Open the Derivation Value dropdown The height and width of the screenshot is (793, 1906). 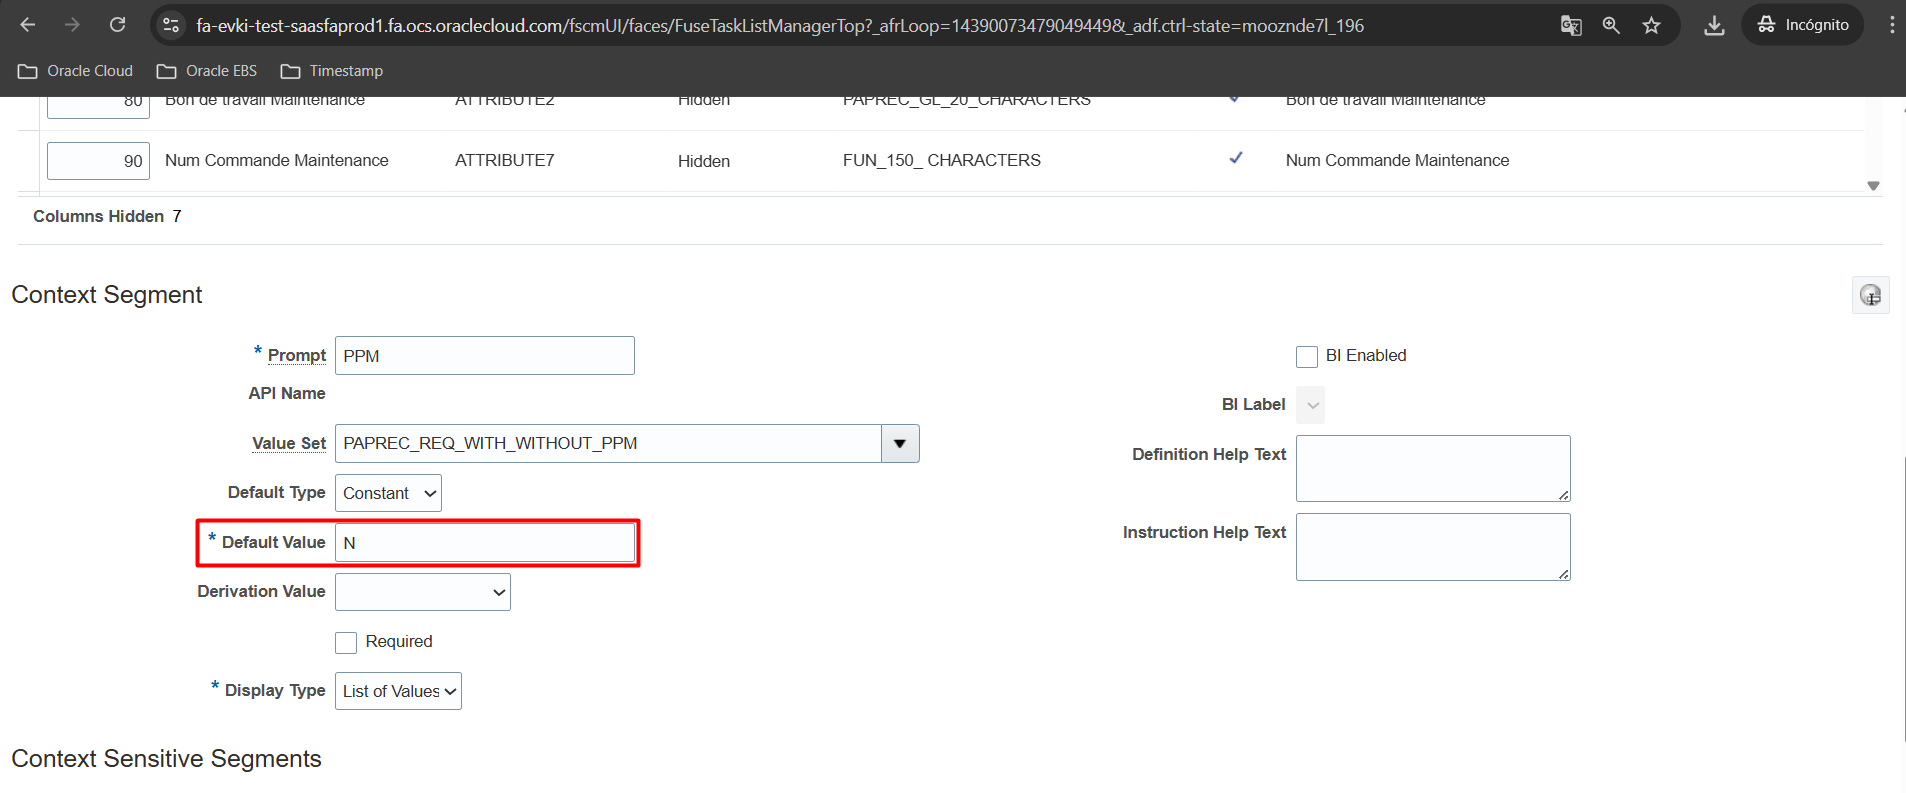(x=423, y=592)
